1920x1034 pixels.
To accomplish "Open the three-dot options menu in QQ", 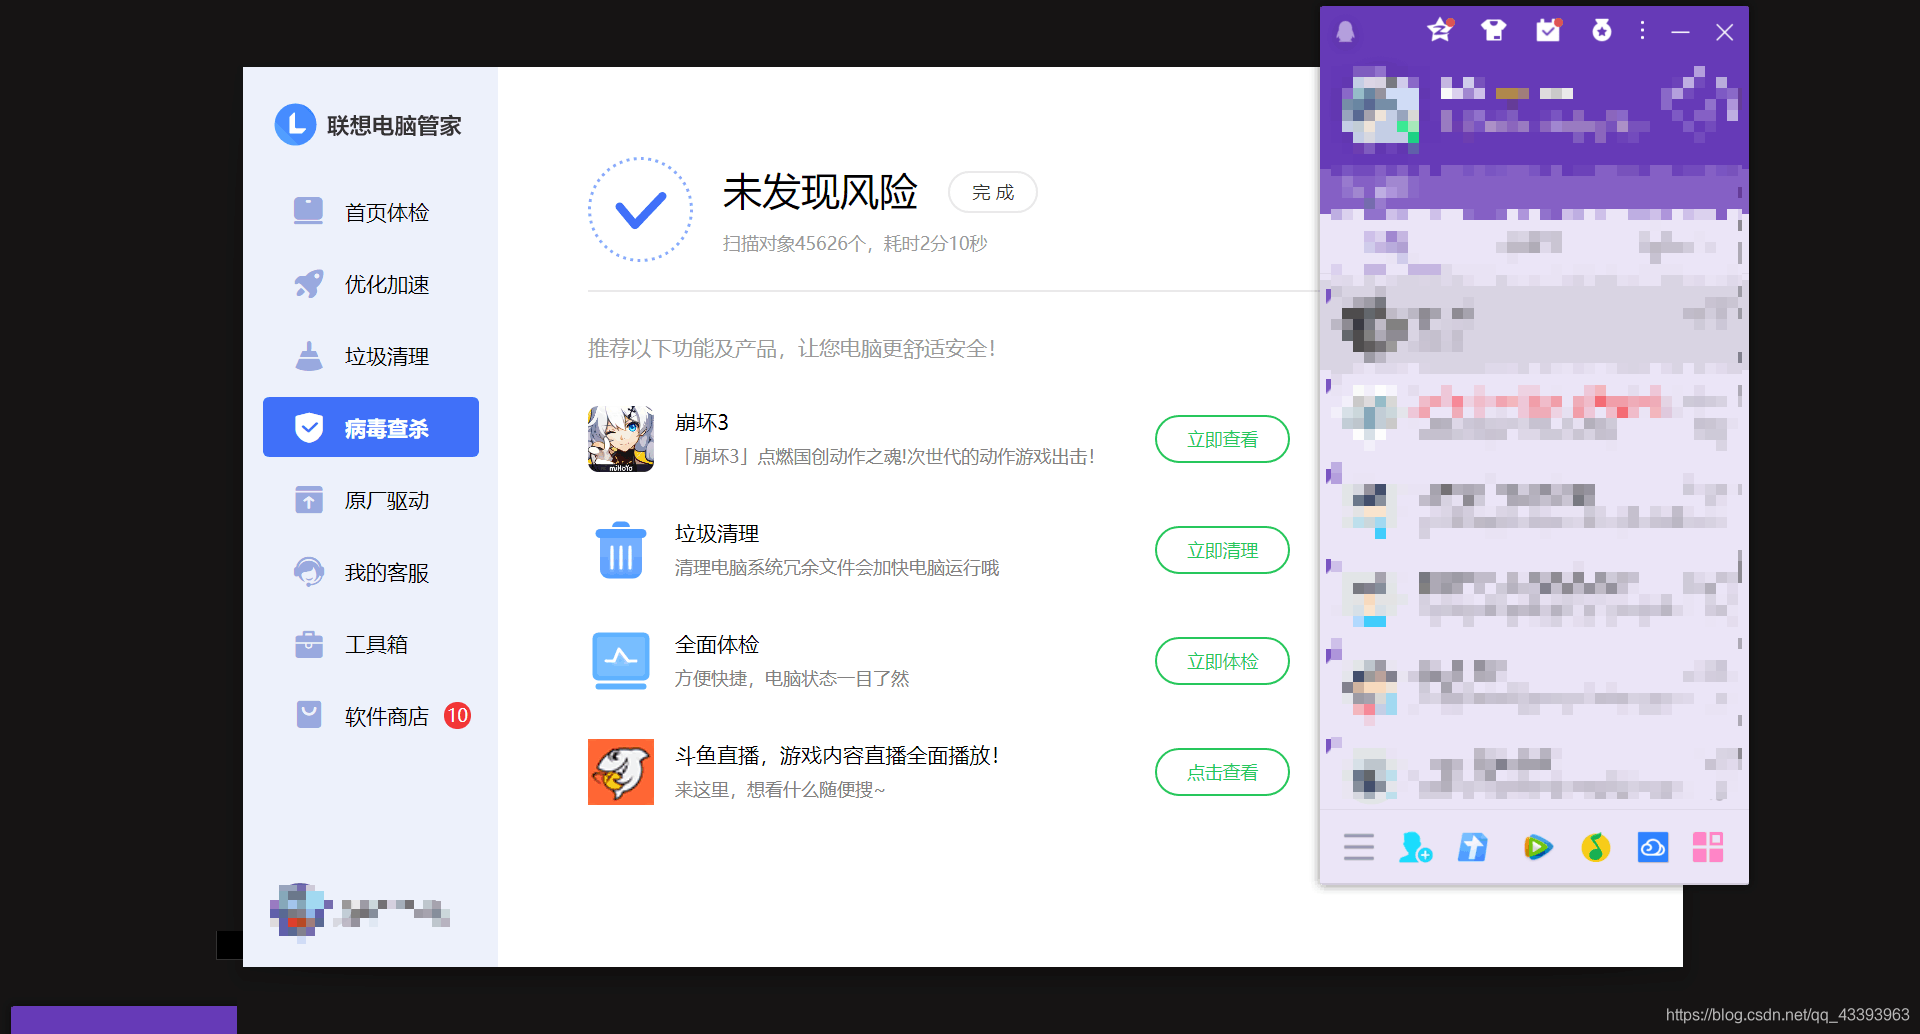I will click(1642, 30).
